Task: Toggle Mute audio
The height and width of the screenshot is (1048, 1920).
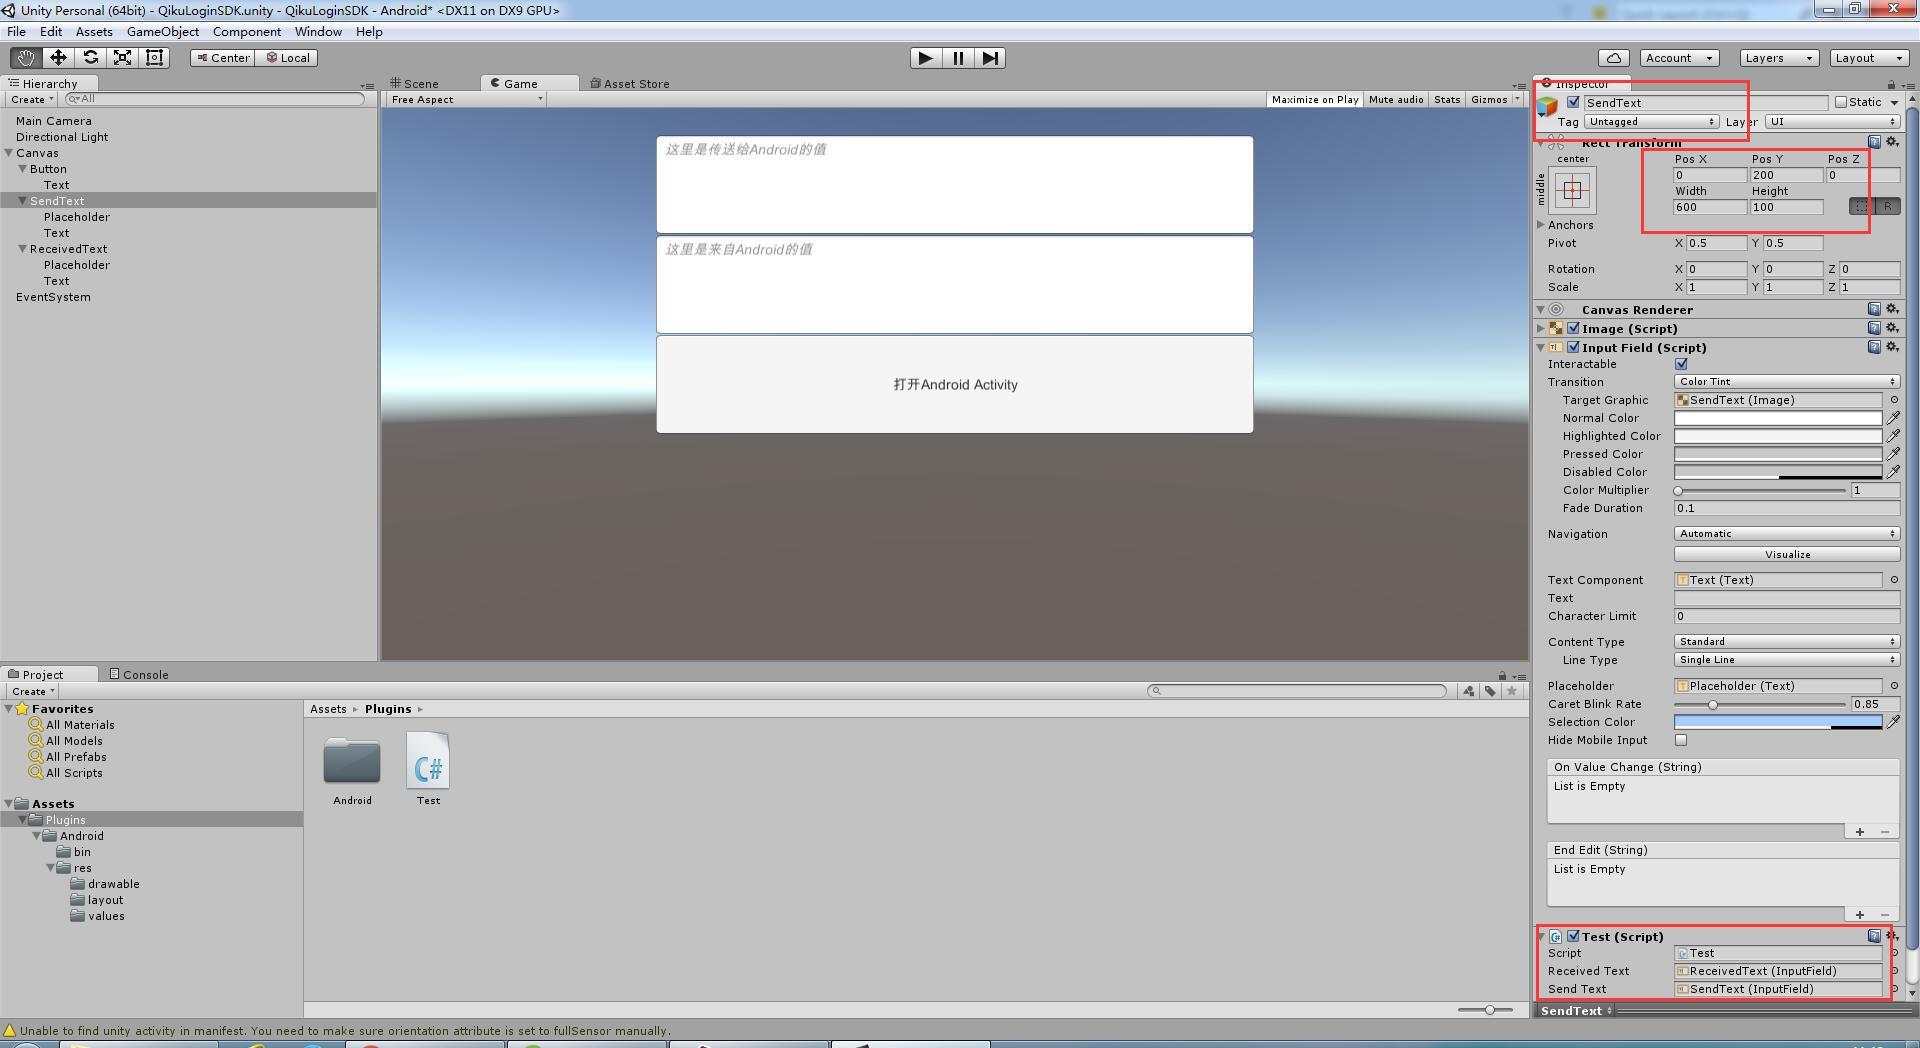Action: point(1396,99)
